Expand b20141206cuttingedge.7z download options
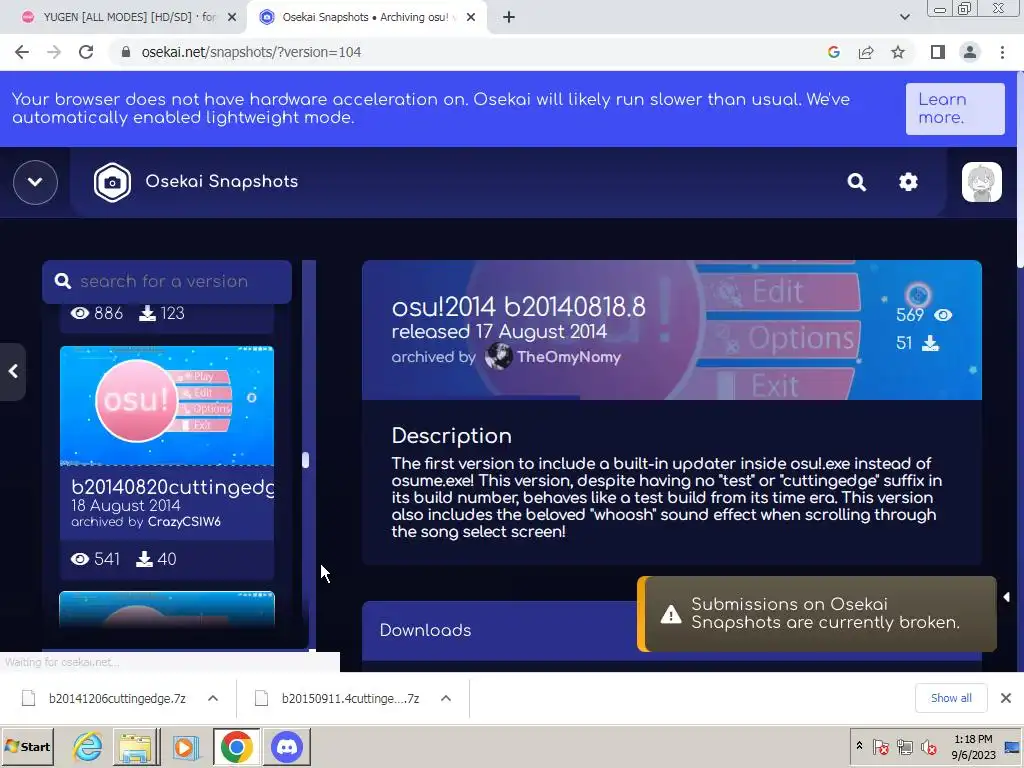 (x=213, y=698)
